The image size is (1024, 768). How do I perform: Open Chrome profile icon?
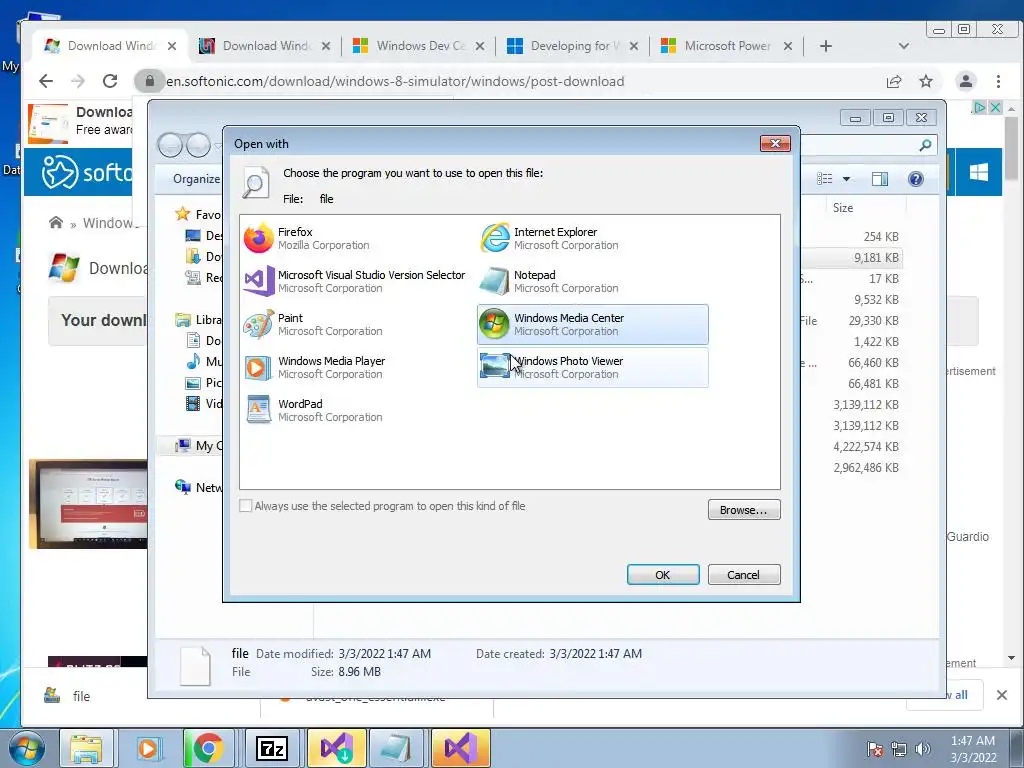click(965, 81)
